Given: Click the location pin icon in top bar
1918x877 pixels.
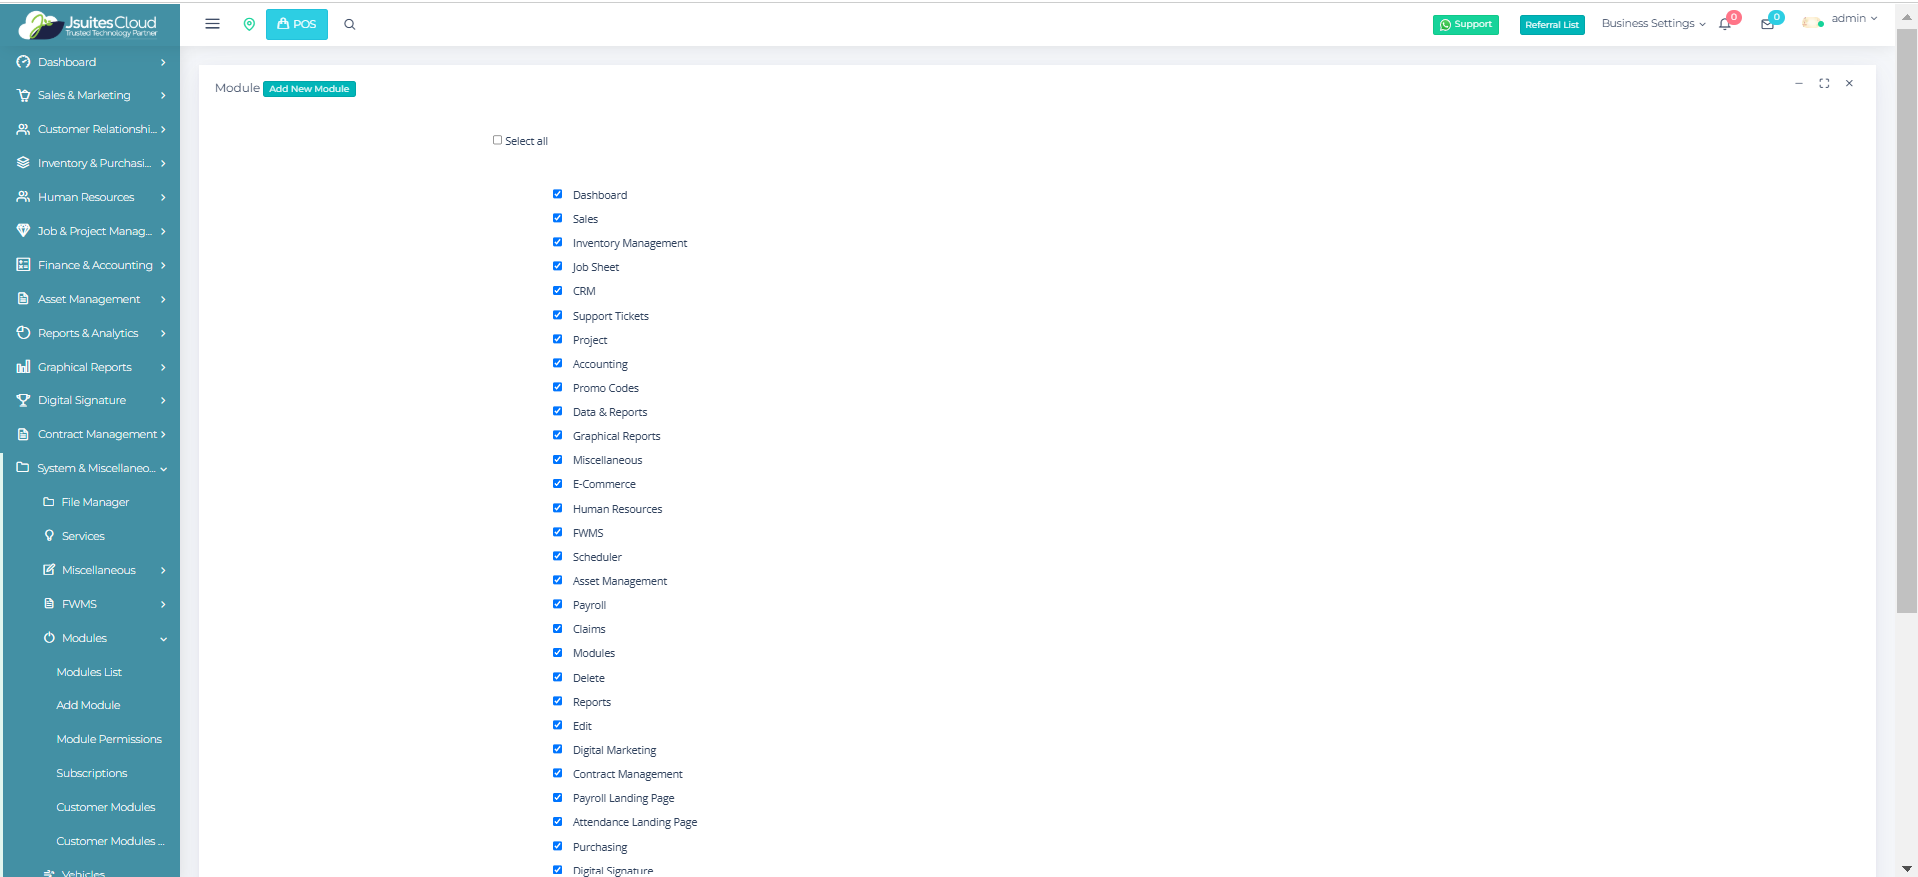Looking at the screenshot, I should pos(249,24).
